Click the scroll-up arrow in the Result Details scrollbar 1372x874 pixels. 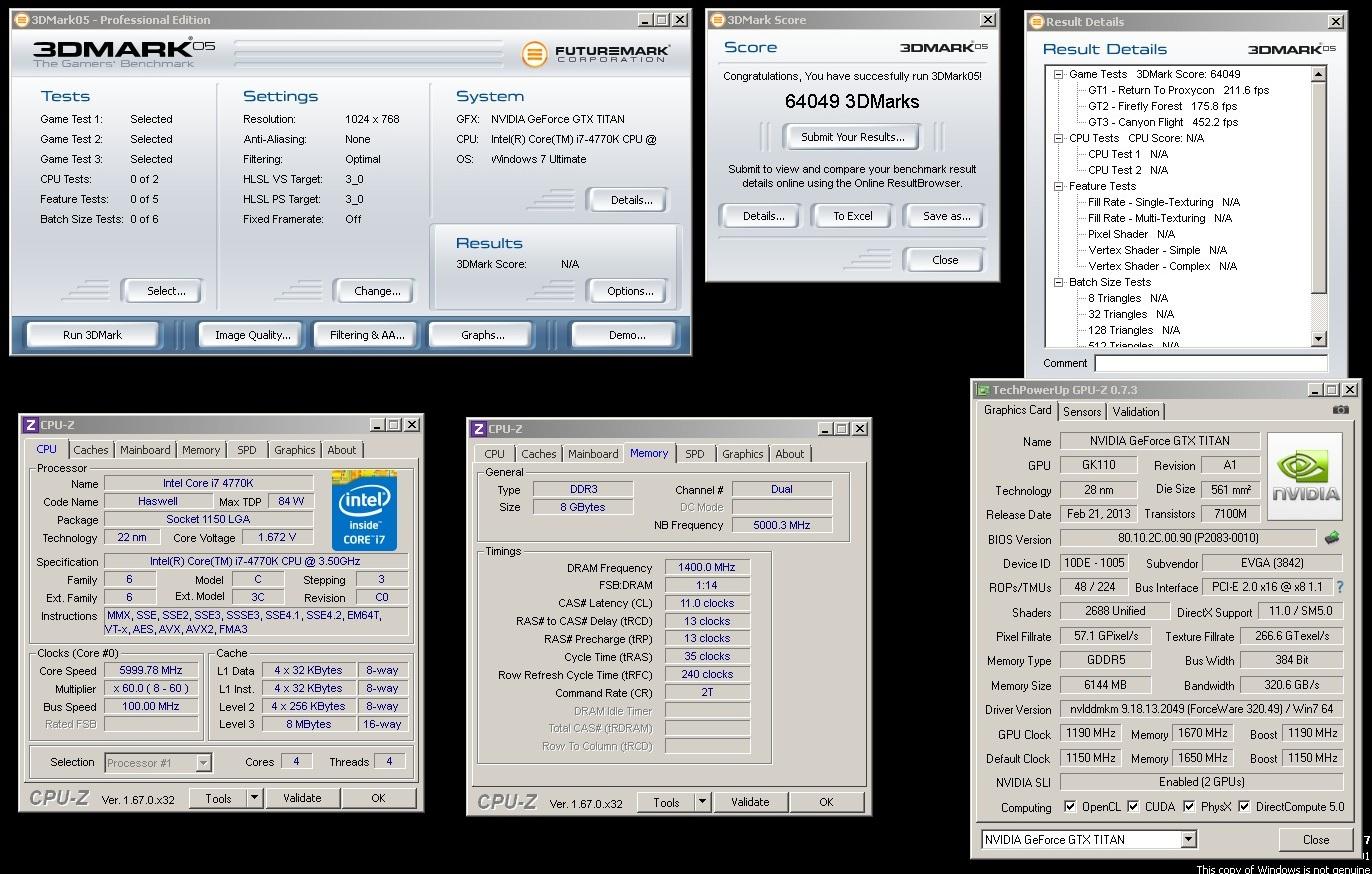[1318, 74]
